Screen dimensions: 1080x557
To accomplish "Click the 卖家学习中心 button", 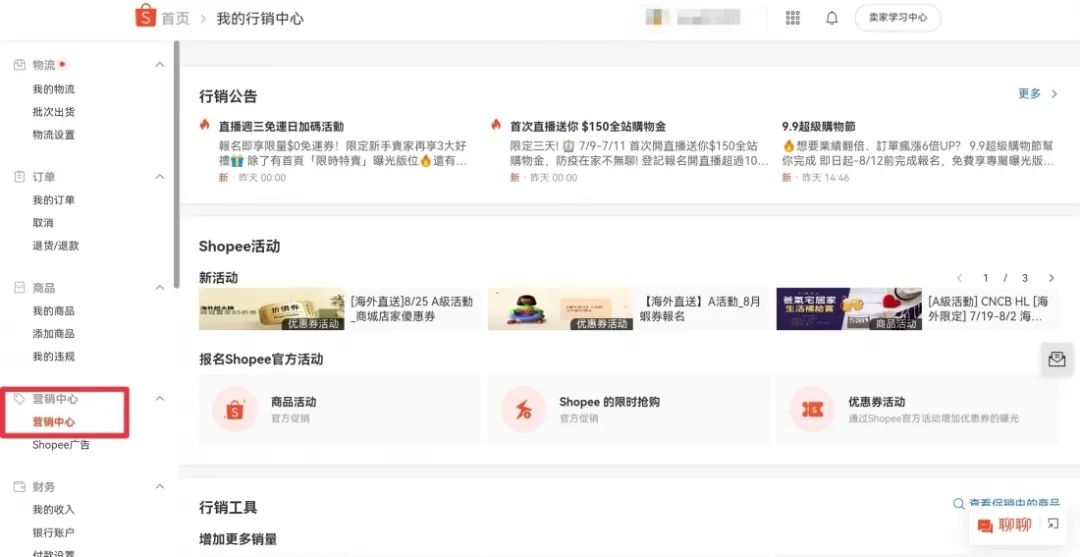I will pyautogui.click(x=897, y=18).
